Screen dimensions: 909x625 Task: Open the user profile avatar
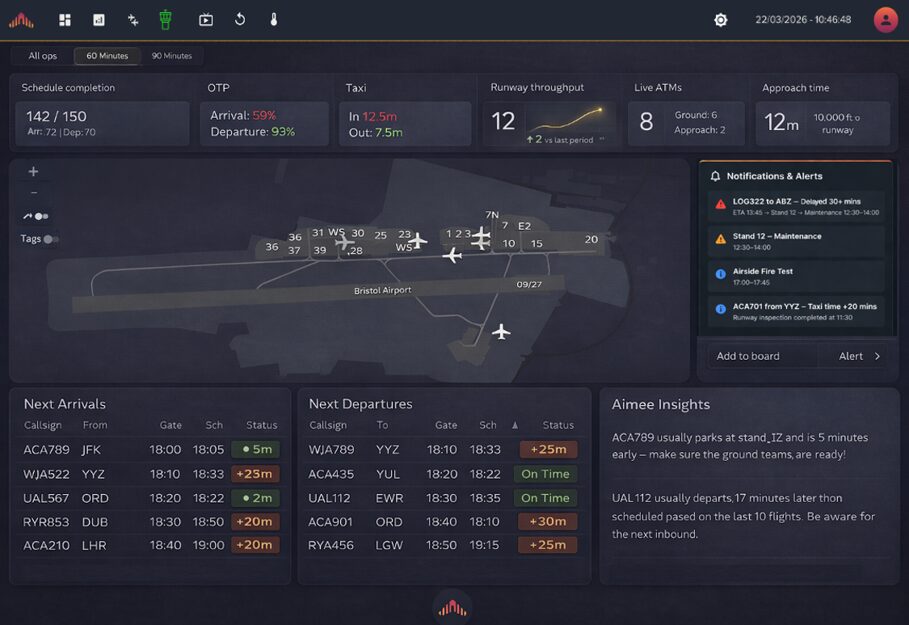click(885, 20)
